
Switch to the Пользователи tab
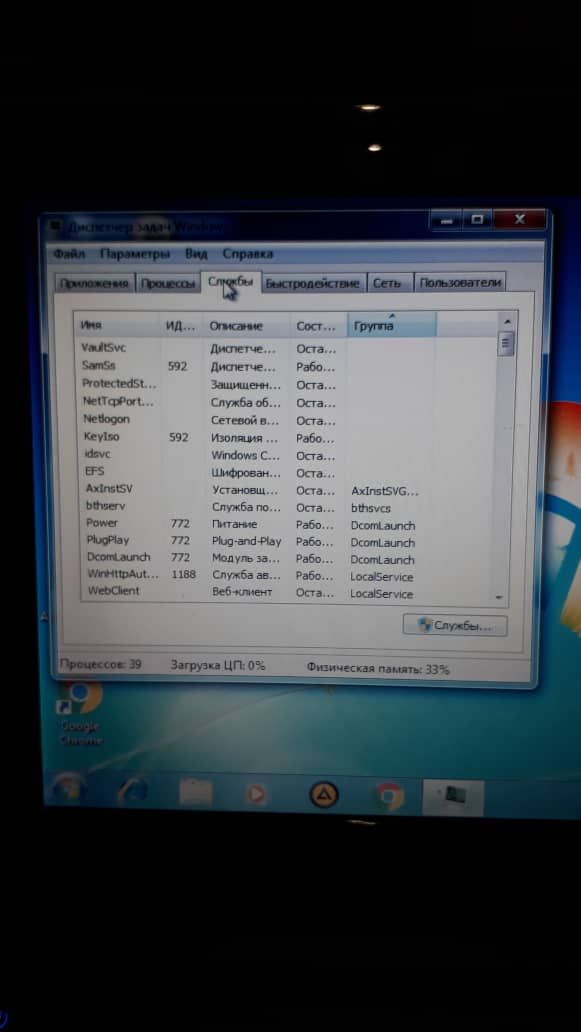(460, 284)
